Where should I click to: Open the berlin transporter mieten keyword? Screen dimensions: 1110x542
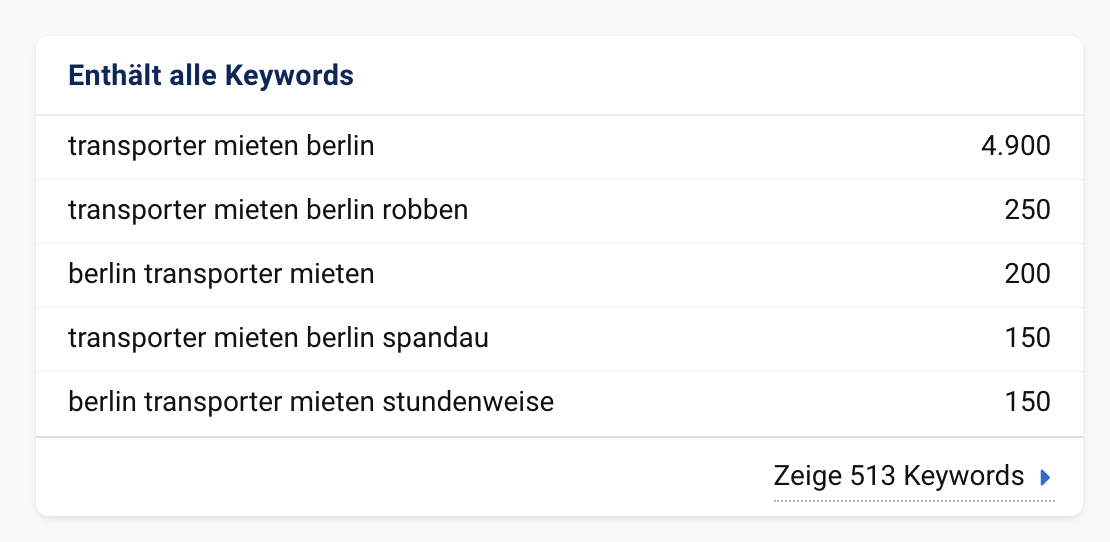(221, 274)
